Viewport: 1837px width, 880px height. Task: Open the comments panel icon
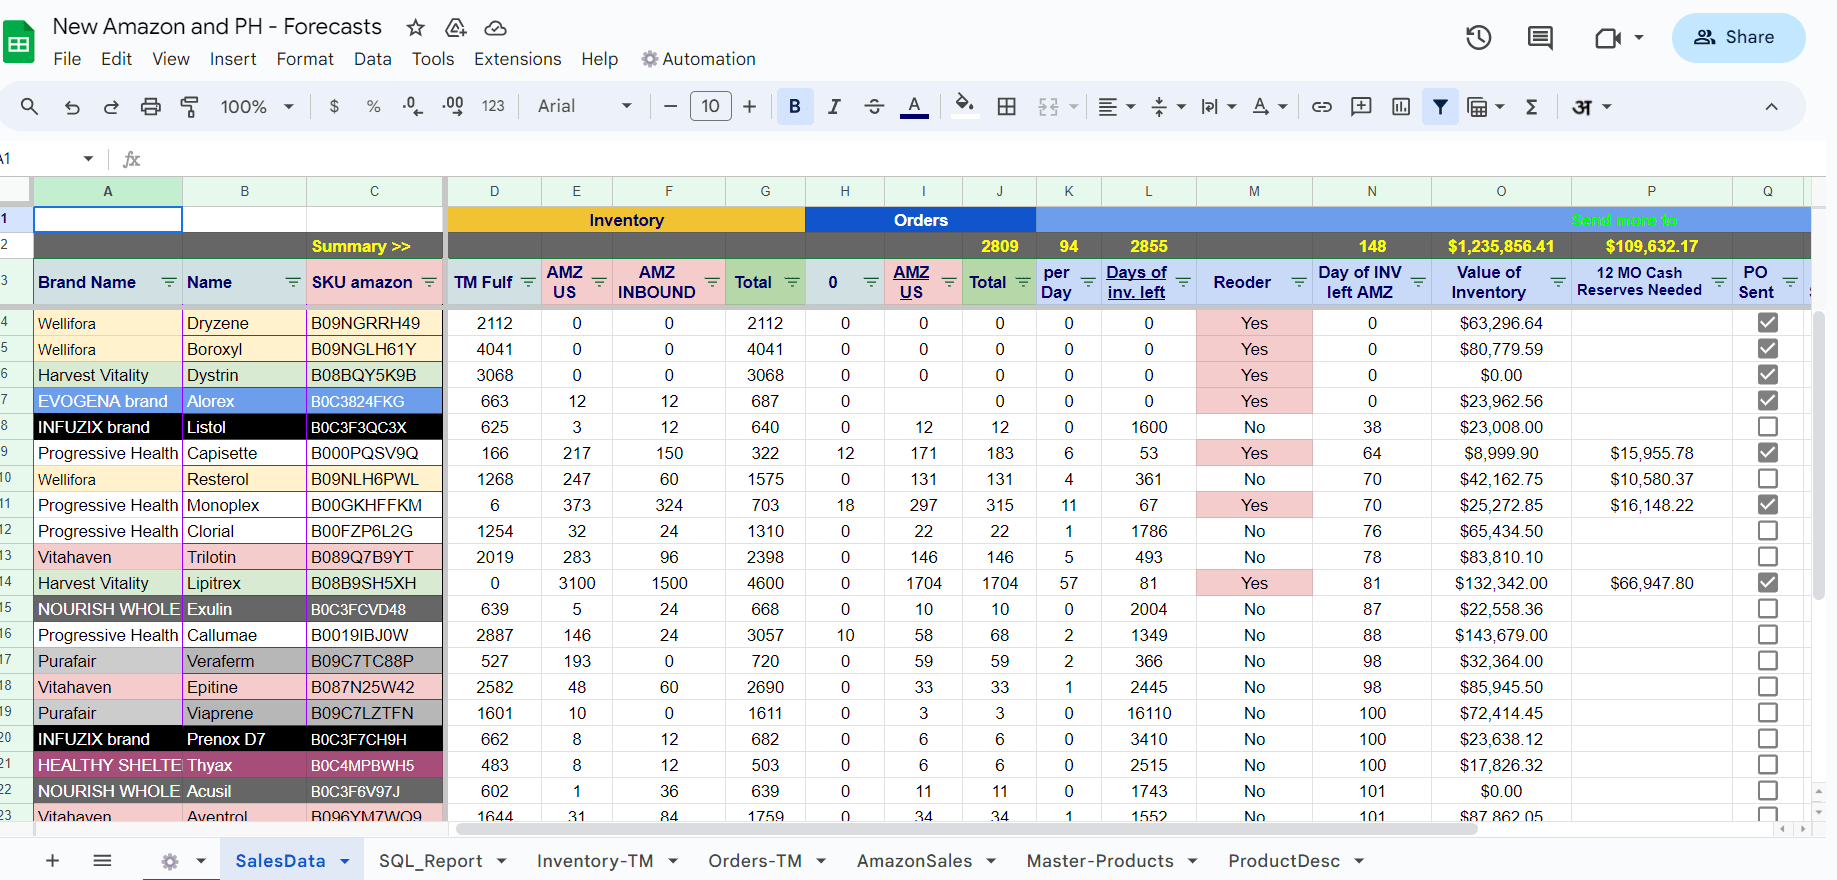pyautogui.click(x=1540, y=38)
